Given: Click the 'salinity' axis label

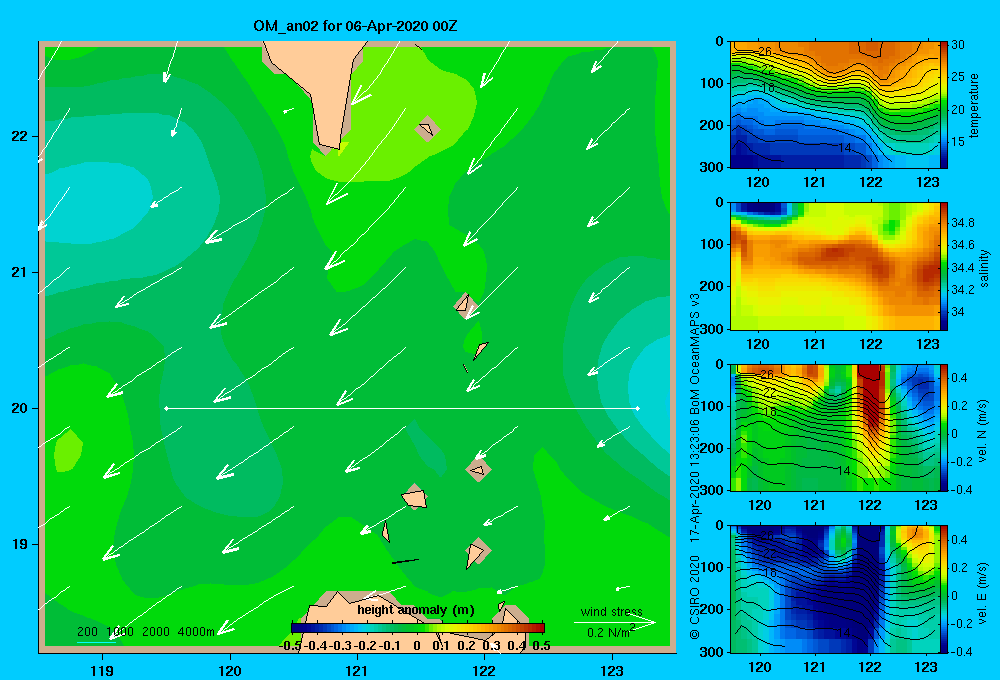Looking at the screenshot, I should click(983, 268).
